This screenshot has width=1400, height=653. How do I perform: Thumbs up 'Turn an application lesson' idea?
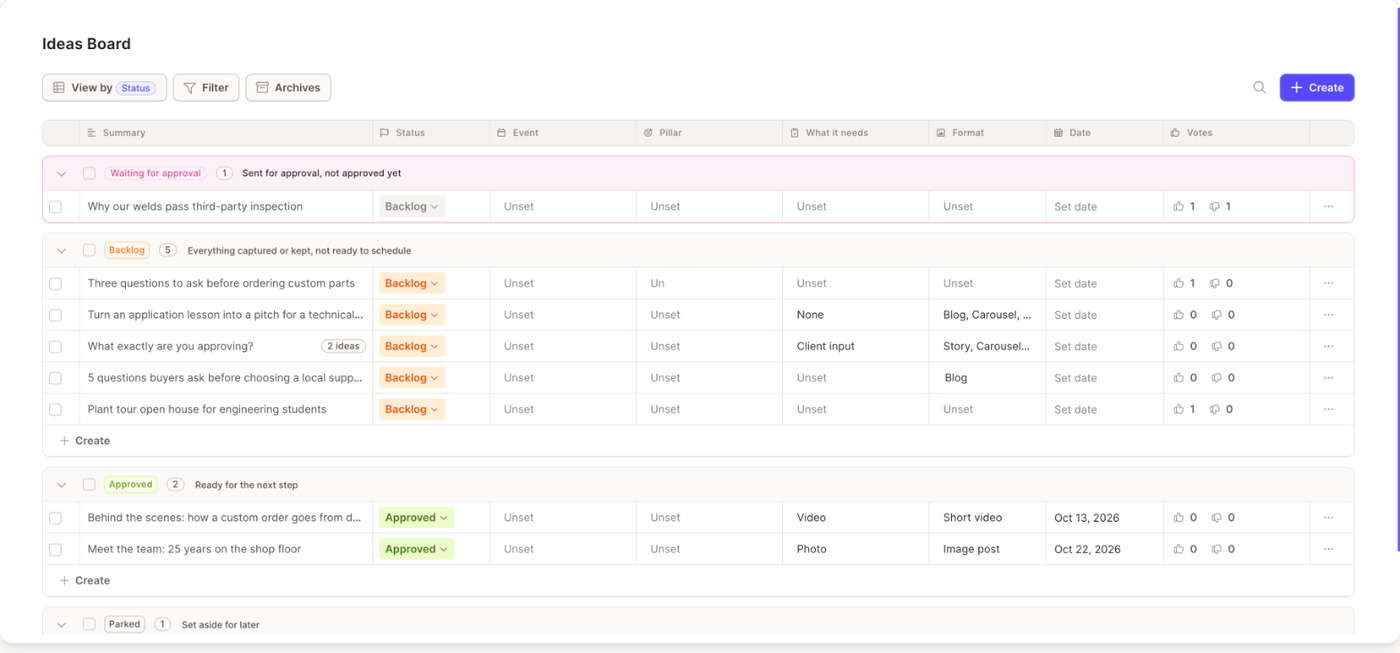pos(1179,315)
